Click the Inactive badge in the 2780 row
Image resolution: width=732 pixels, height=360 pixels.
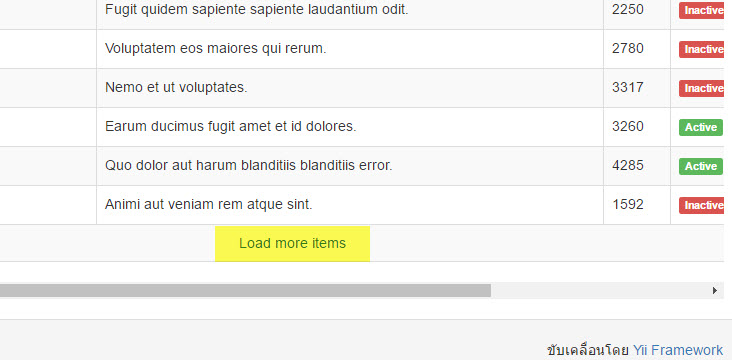pos(701,49)
